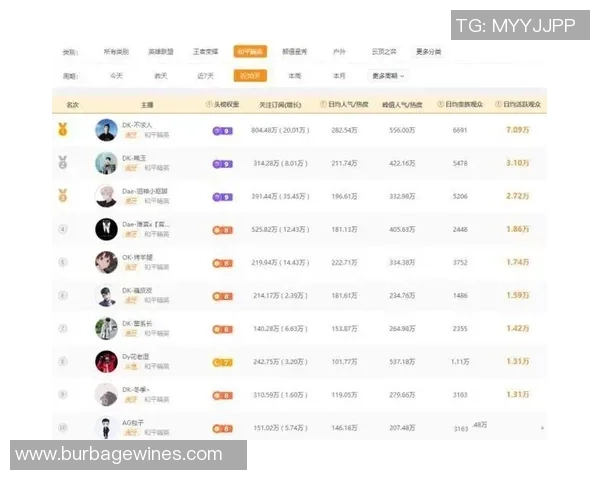Click the orange level 8 badge for DK-烤羊腿
Viewport: 600px width, 480px height.
[x=222, y=263]
